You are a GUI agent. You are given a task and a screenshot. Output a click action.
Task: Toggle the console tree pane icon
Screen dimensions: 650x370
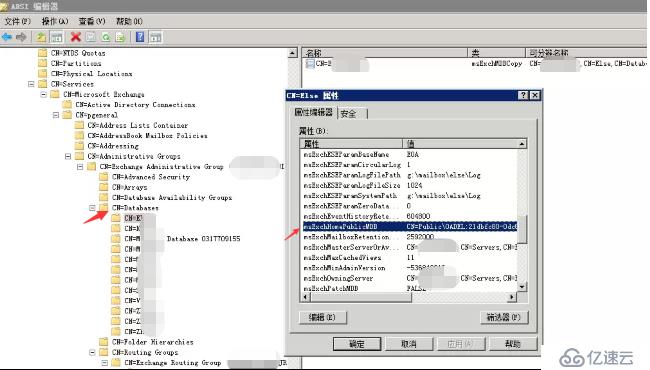pos(56,37)
